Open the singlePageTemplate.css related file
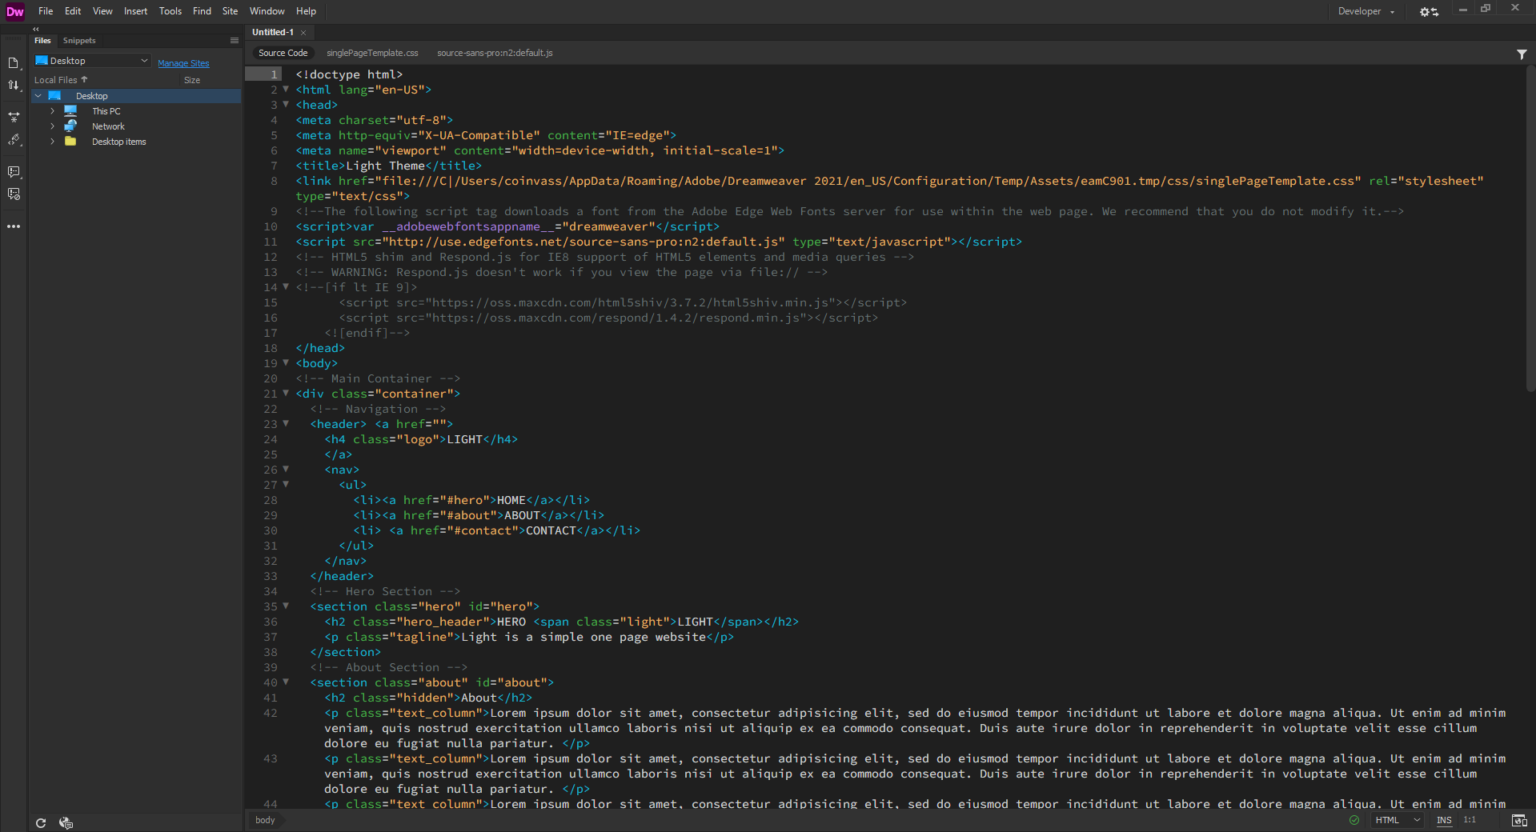The height and width of the screenshot is (832, 1536). pyautogui.click(x=372, y=53)
